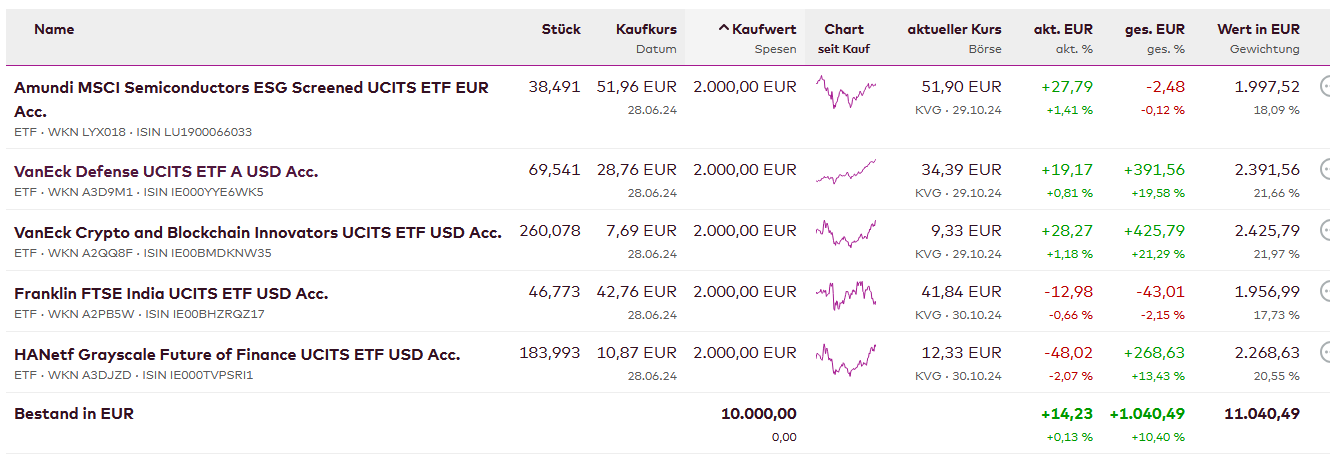The width and height of the screenshot is (1330, 457).
Task: Select the Chart seit Kauf column header
Action: (844, 29)
